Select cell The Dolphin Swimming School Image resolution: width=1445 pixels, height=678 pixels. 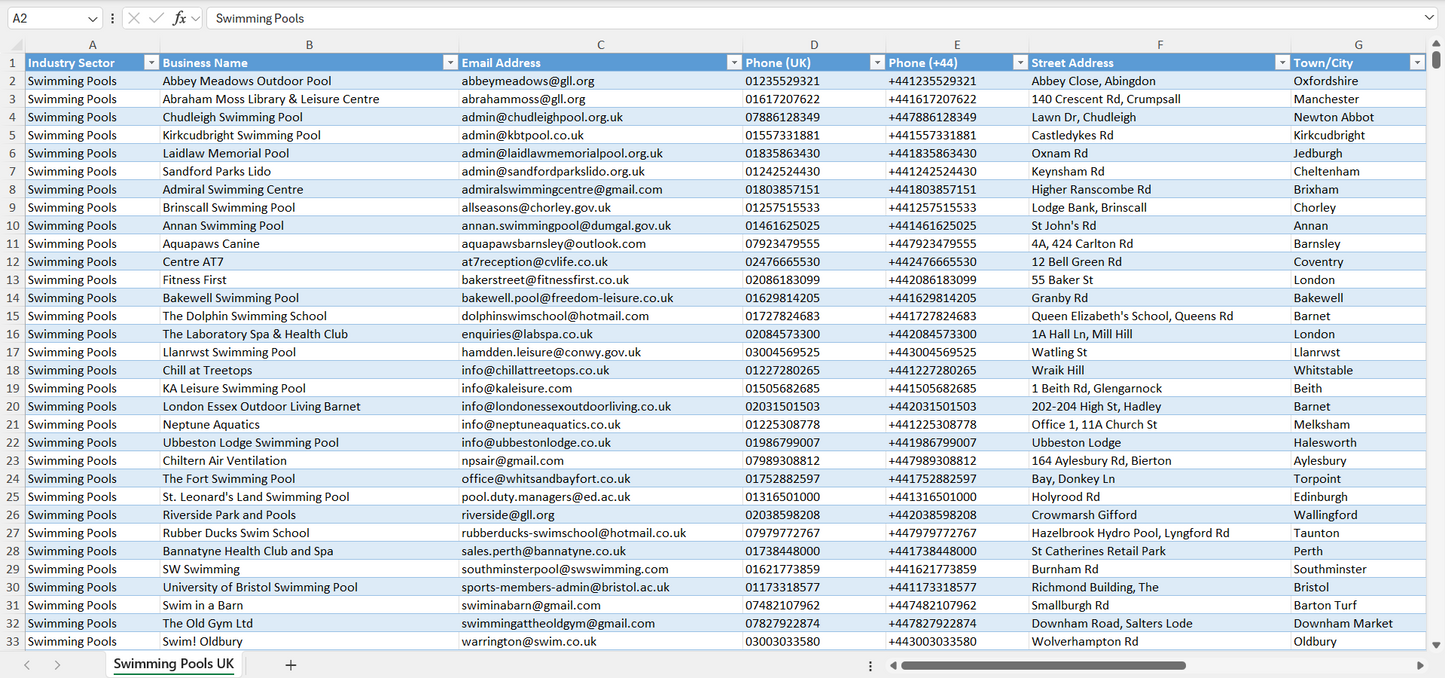309,316
